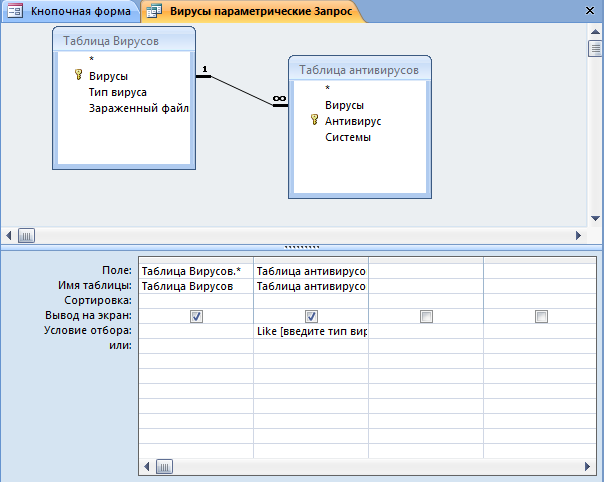Select the Зараженный файл field
This screenshot has width=604, height=482.
coord(138,108)
